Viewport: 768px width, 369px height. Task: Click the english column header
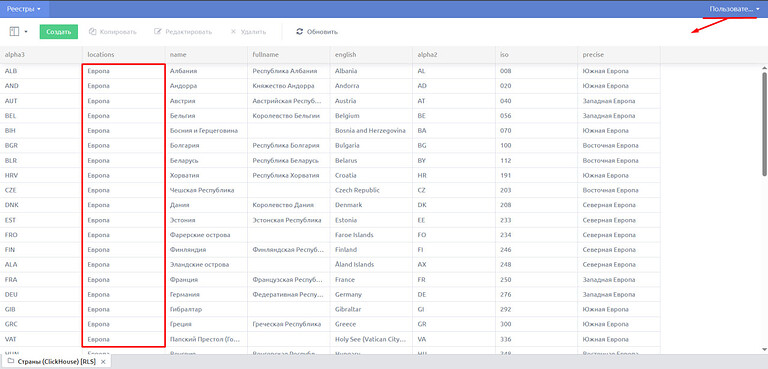(x=371, y=55)
